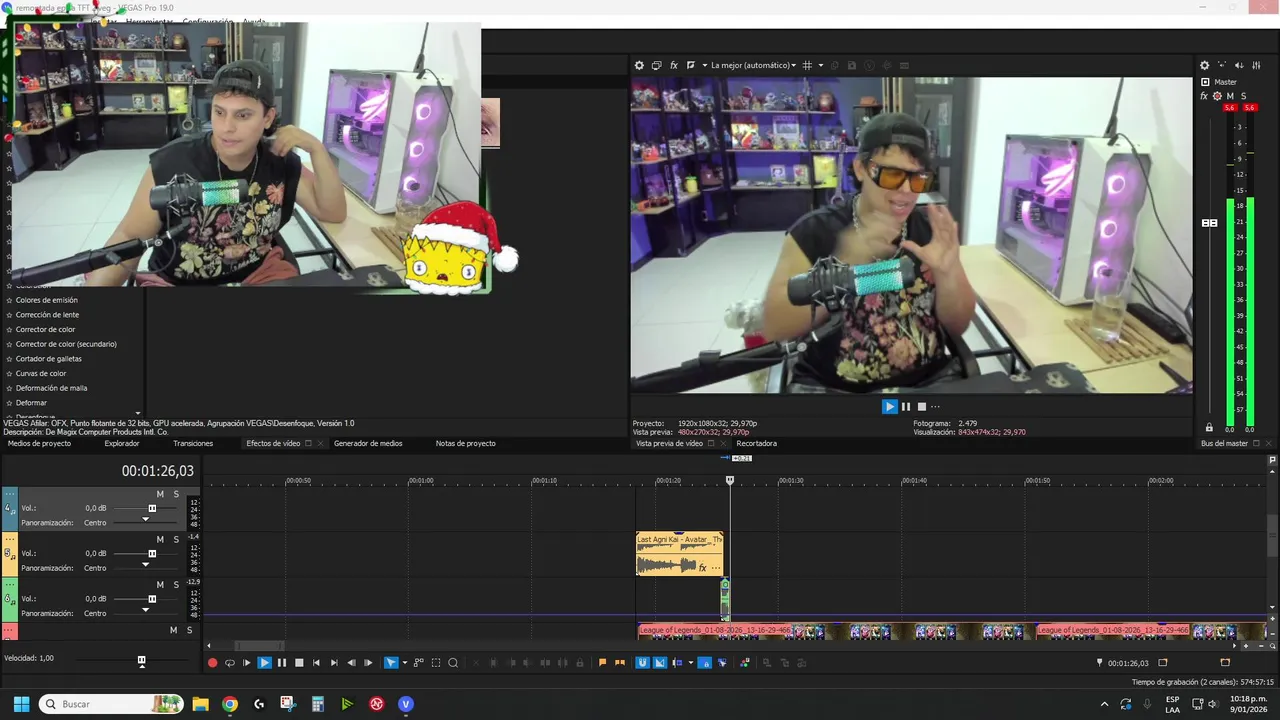The height and width of the screenshot is (720, 1280).
Task: Go to start of the project
Action: 316,662
